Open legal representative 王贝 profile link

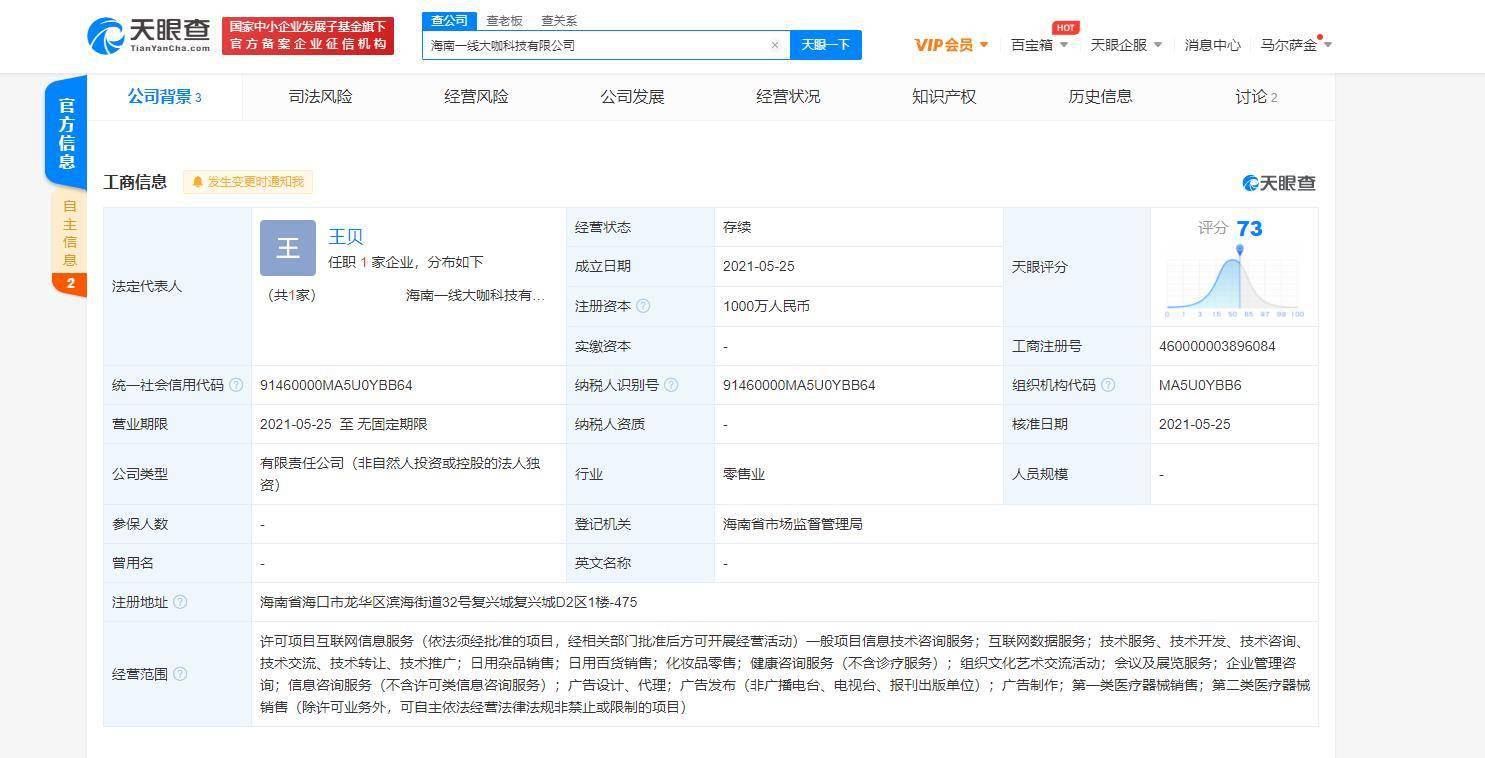click(x=346, y=237)
